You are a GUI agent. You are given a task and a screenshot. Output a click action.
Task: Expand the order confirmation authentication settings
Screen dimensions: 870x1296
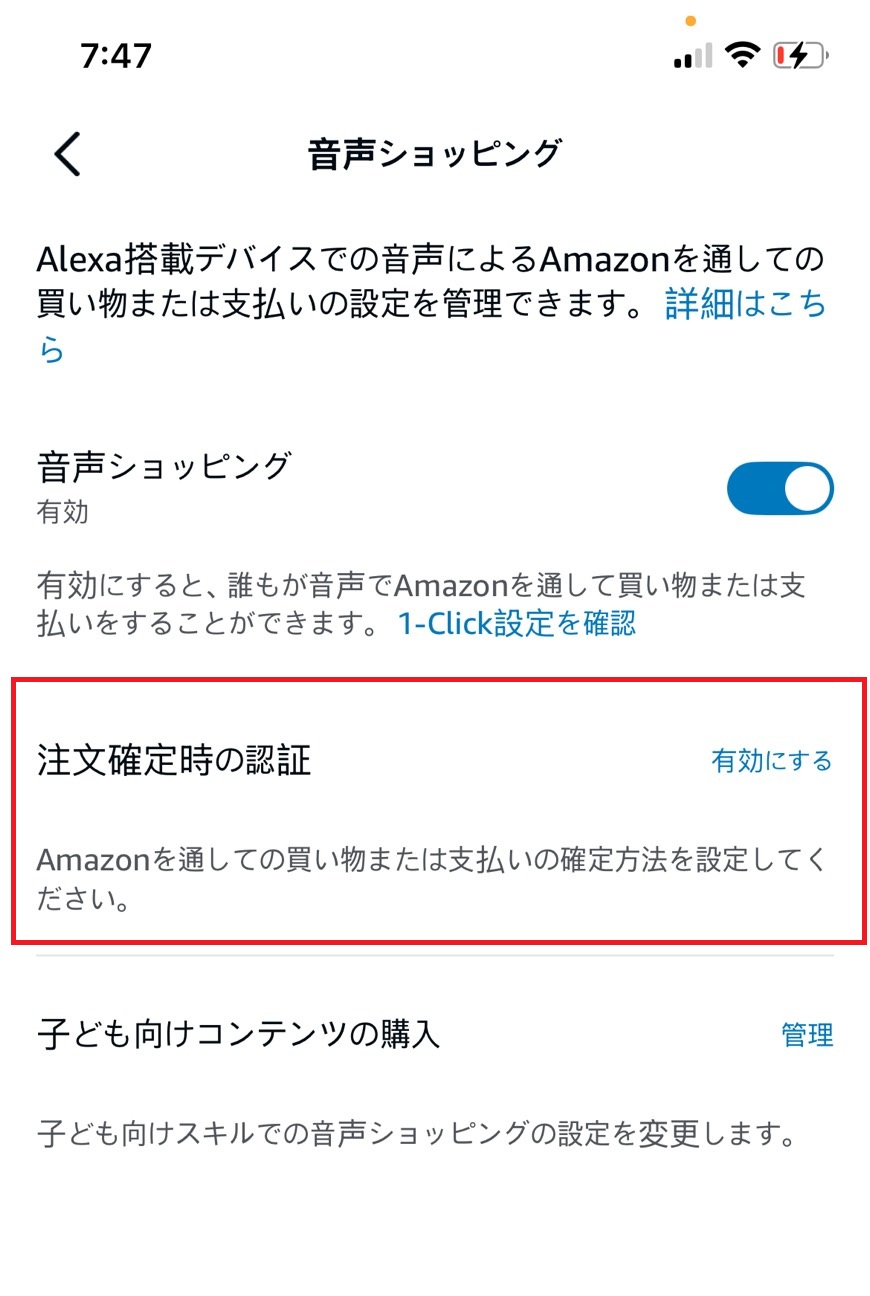[770, 760]
